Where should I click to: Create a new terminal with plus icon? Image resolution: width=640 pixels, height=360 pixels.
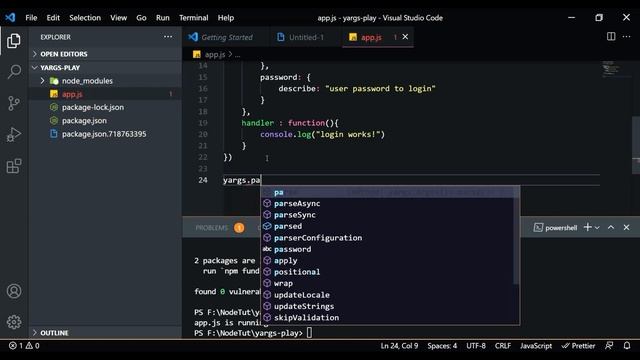587,227
